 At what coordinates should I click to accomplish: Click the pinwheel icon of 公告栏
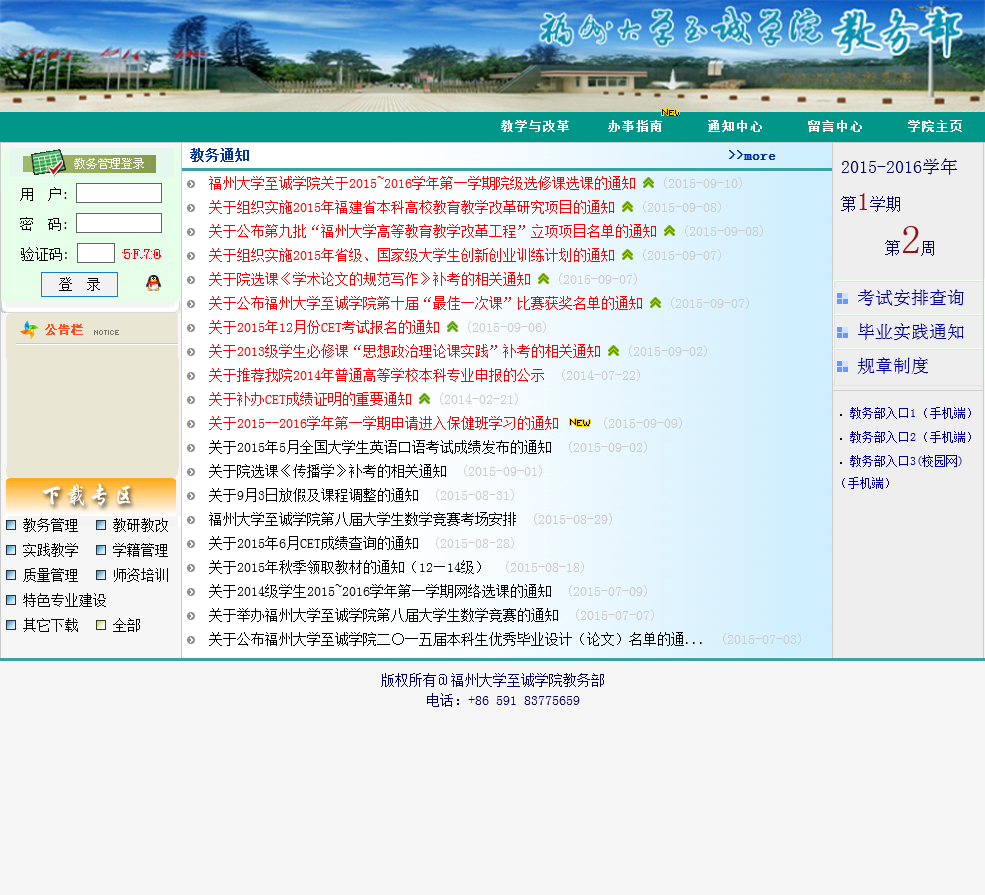pos(29,329)
